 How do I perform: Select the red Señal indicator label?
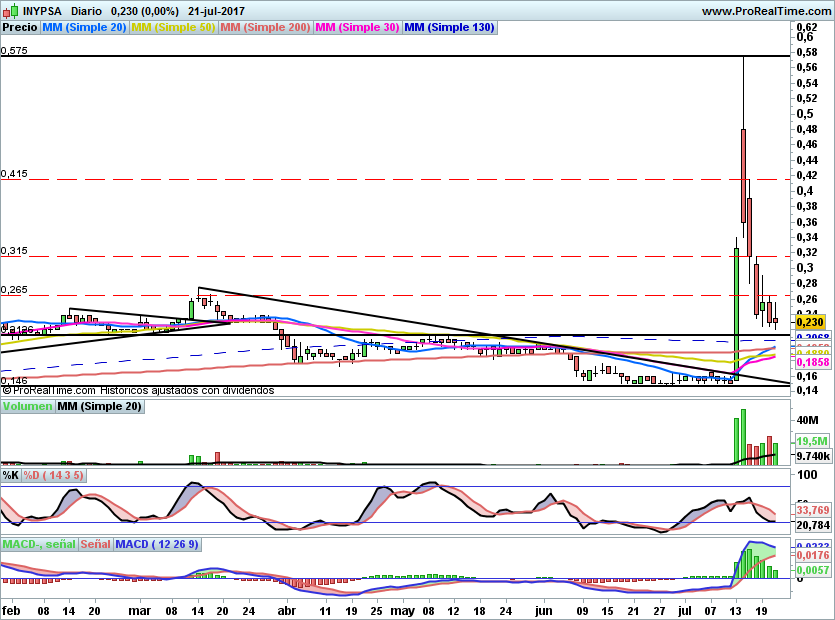tap(95, 544)
